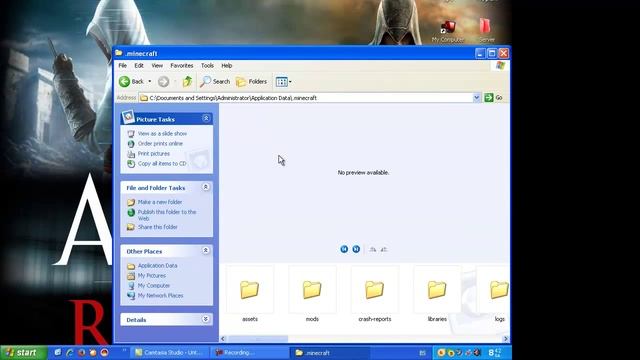The height and width of the screenshot is (360, 640).
Task: Expand the Address bar dropdown
Action: coord(476,98)
